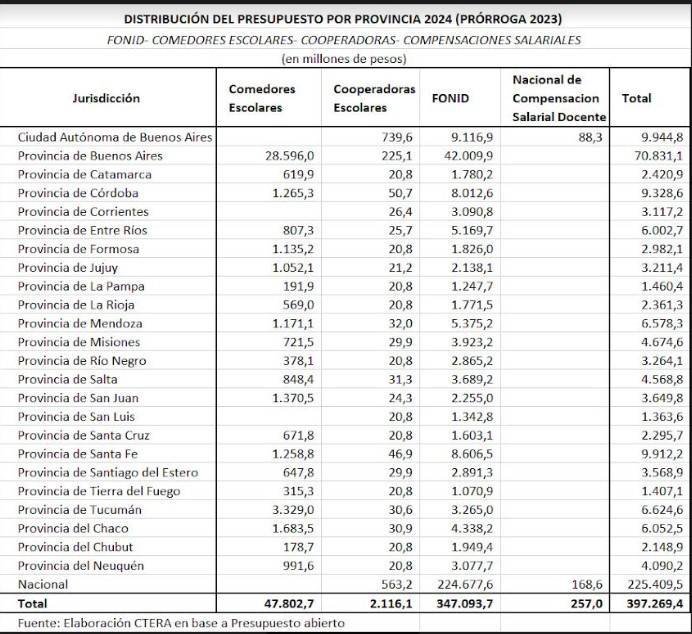
Task: Click the 'Jurisdicción' column header
Action: point(106,98)
